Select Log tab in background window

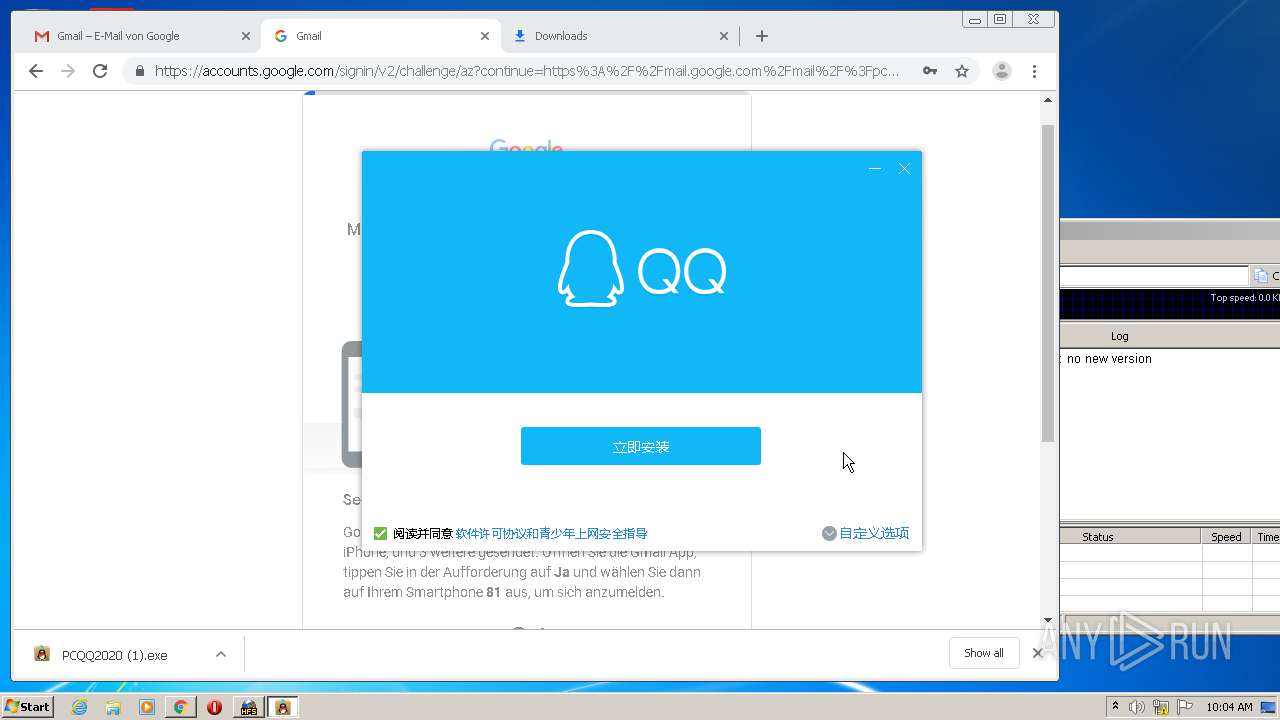pyautogui.click(x=1119, y=336)
